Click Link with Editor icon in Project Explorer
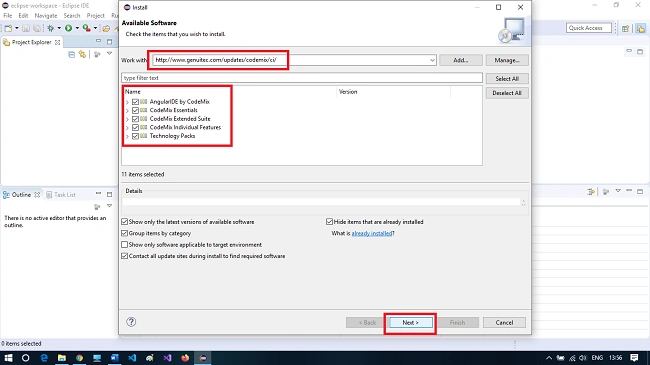The image size is (650, 365). tap(82, 54)
